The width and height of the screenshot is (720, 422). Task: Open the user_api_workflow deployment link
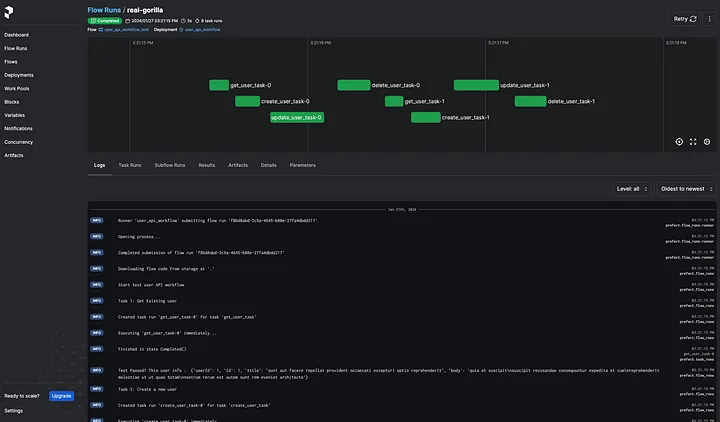tap(202, 30)
